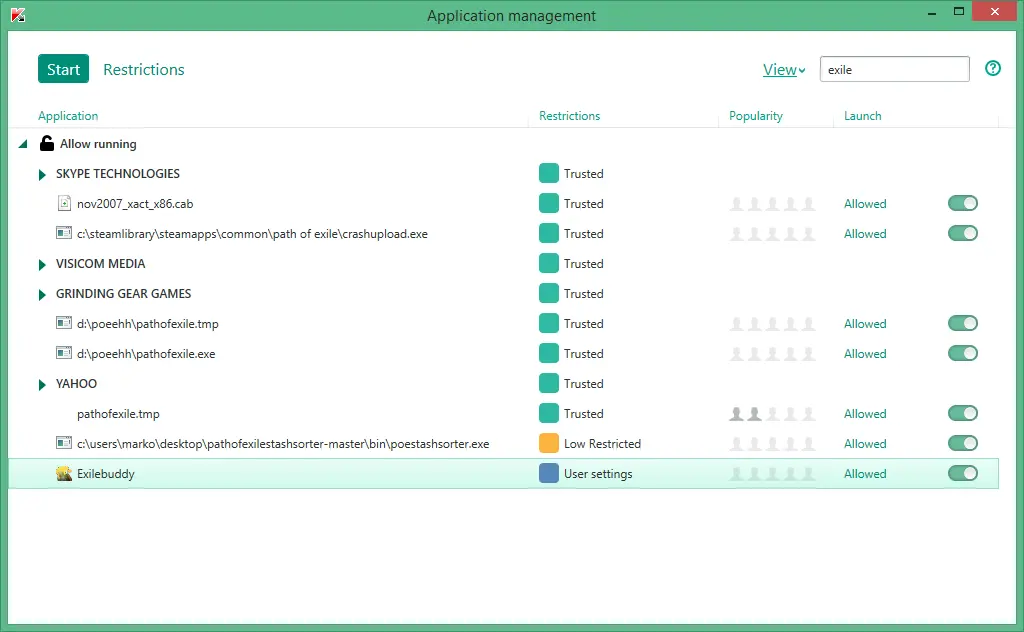The image size is (1024, 632).
Task: Click Trusted label for YAHOO group
Action: click(x=584, y=384)
